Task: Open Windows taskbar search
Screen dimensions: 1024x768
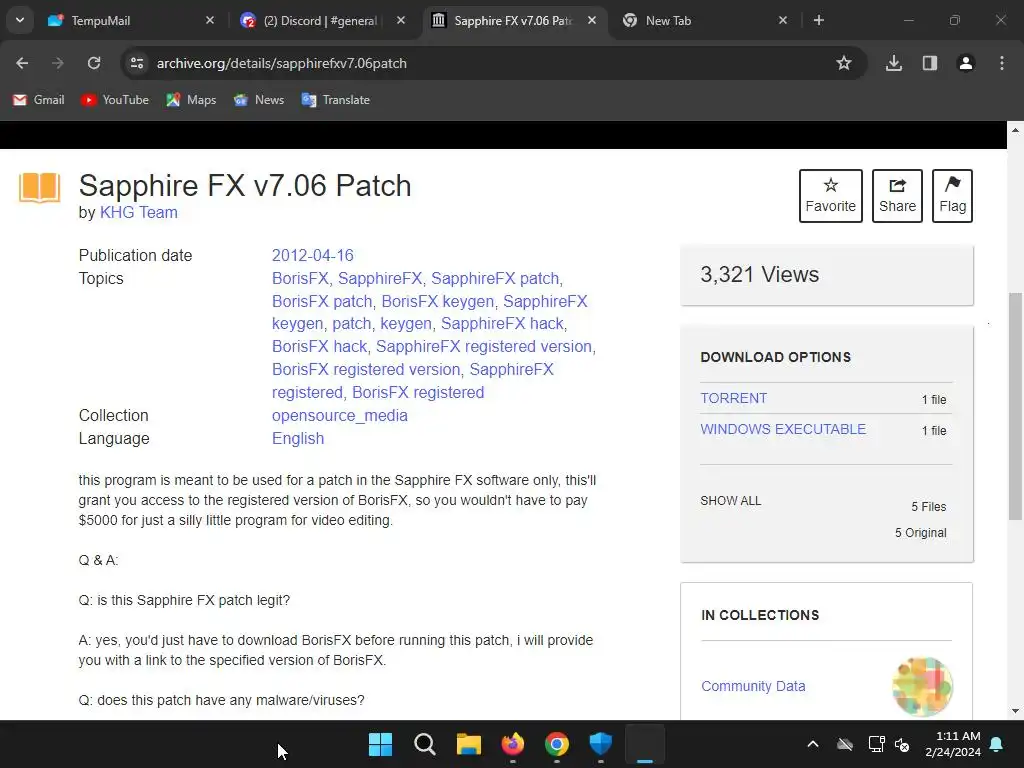Action: (x=424, y=744)
